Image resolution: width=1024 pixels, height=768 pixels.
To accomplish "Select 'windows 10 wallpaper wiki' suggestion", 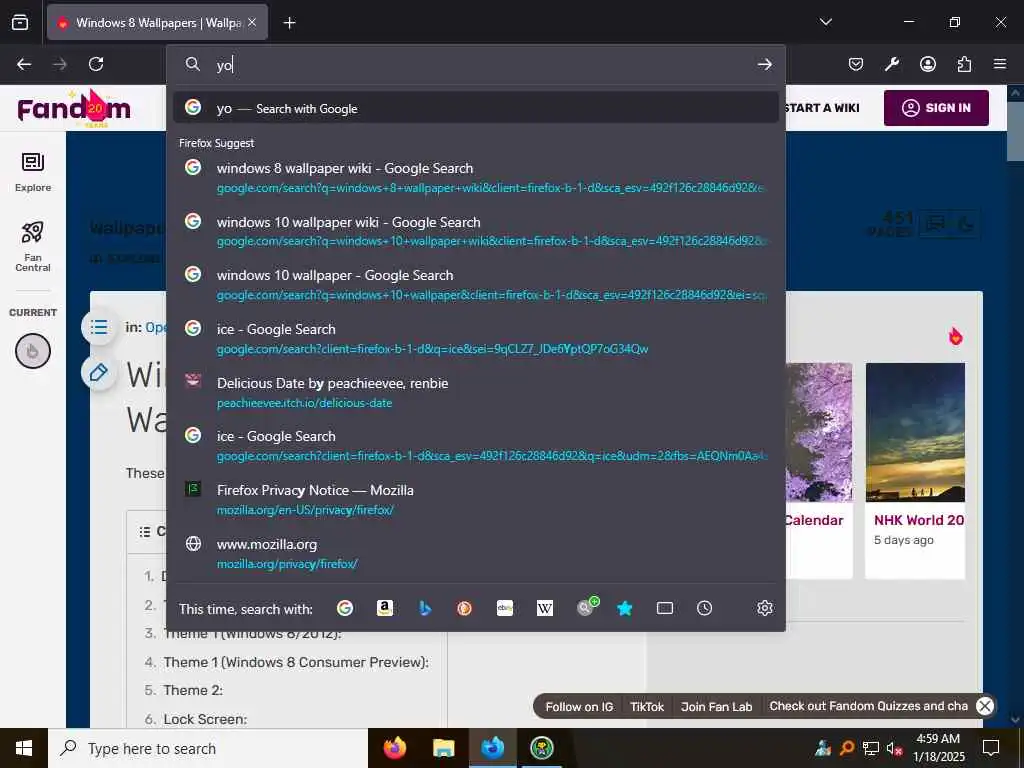I will coord(475,231).
